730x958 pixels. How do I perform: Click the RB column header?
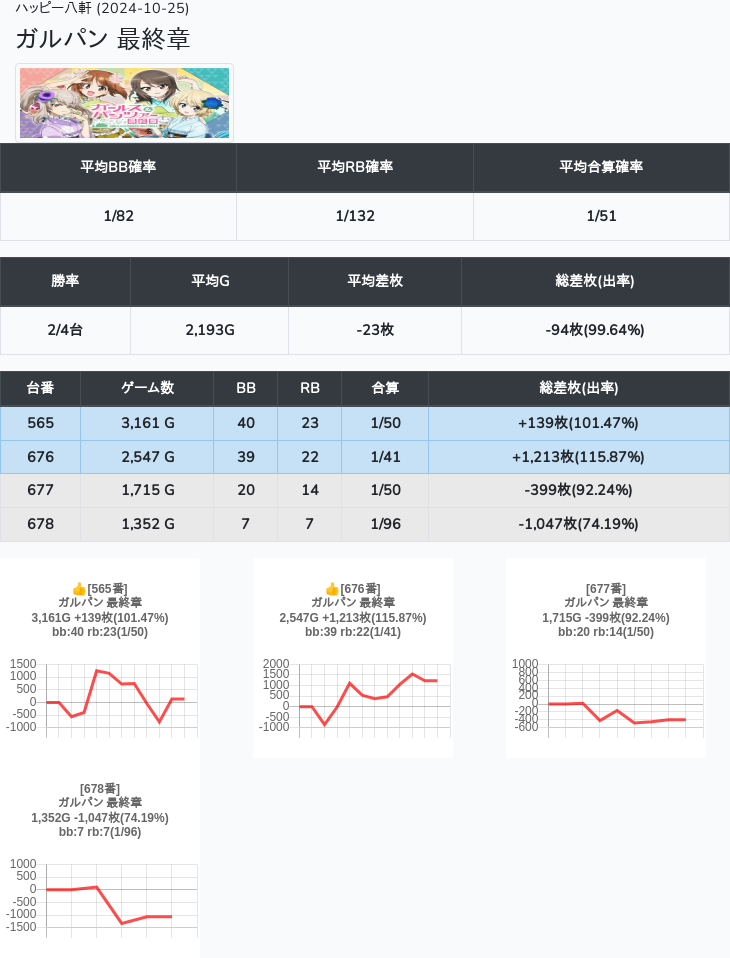(x=309, y=388)
